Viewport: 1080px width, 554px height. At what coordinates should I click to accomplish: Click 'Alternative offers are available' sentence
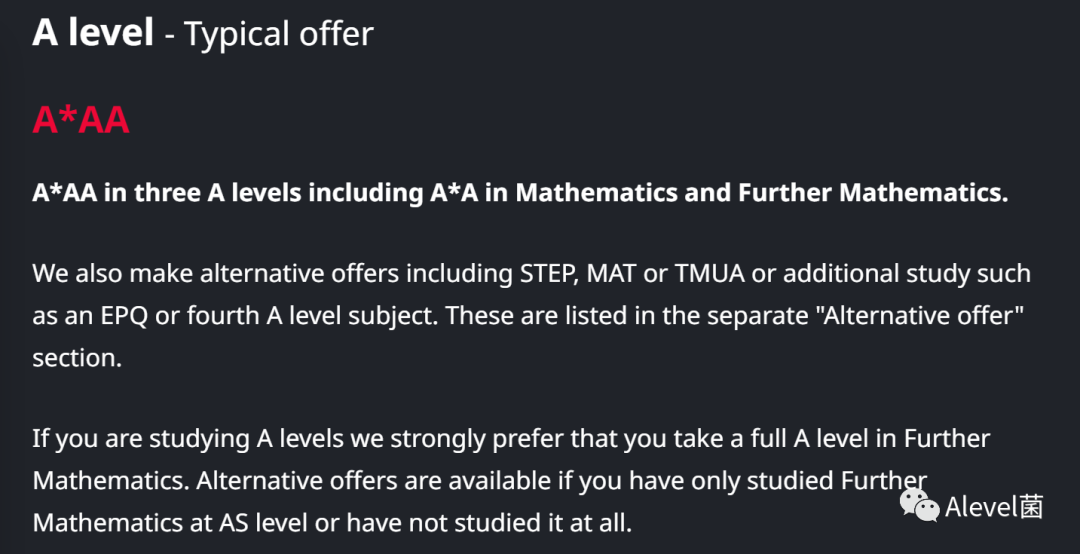[x=374, y=480]
